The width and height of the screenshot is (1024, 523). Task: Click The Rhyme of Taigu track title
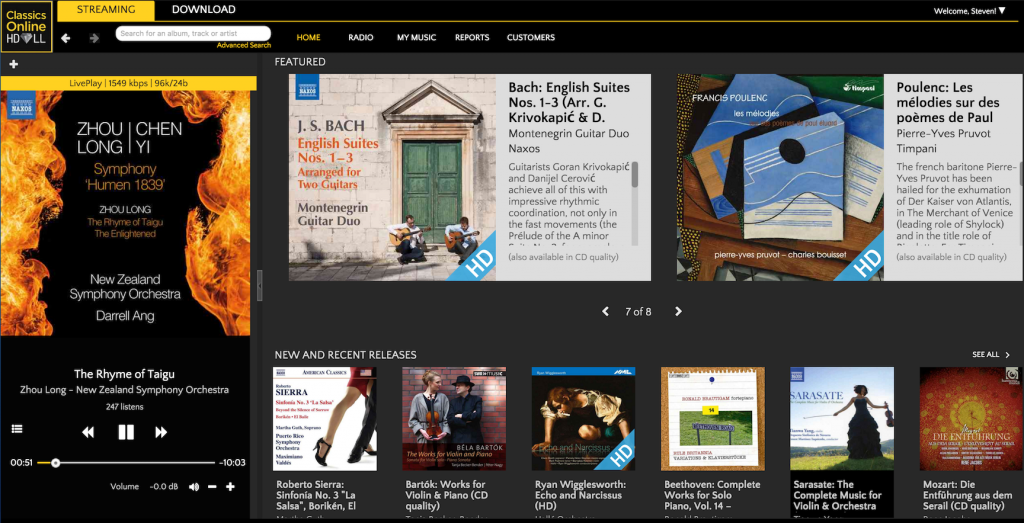click(x=124, y=374)
